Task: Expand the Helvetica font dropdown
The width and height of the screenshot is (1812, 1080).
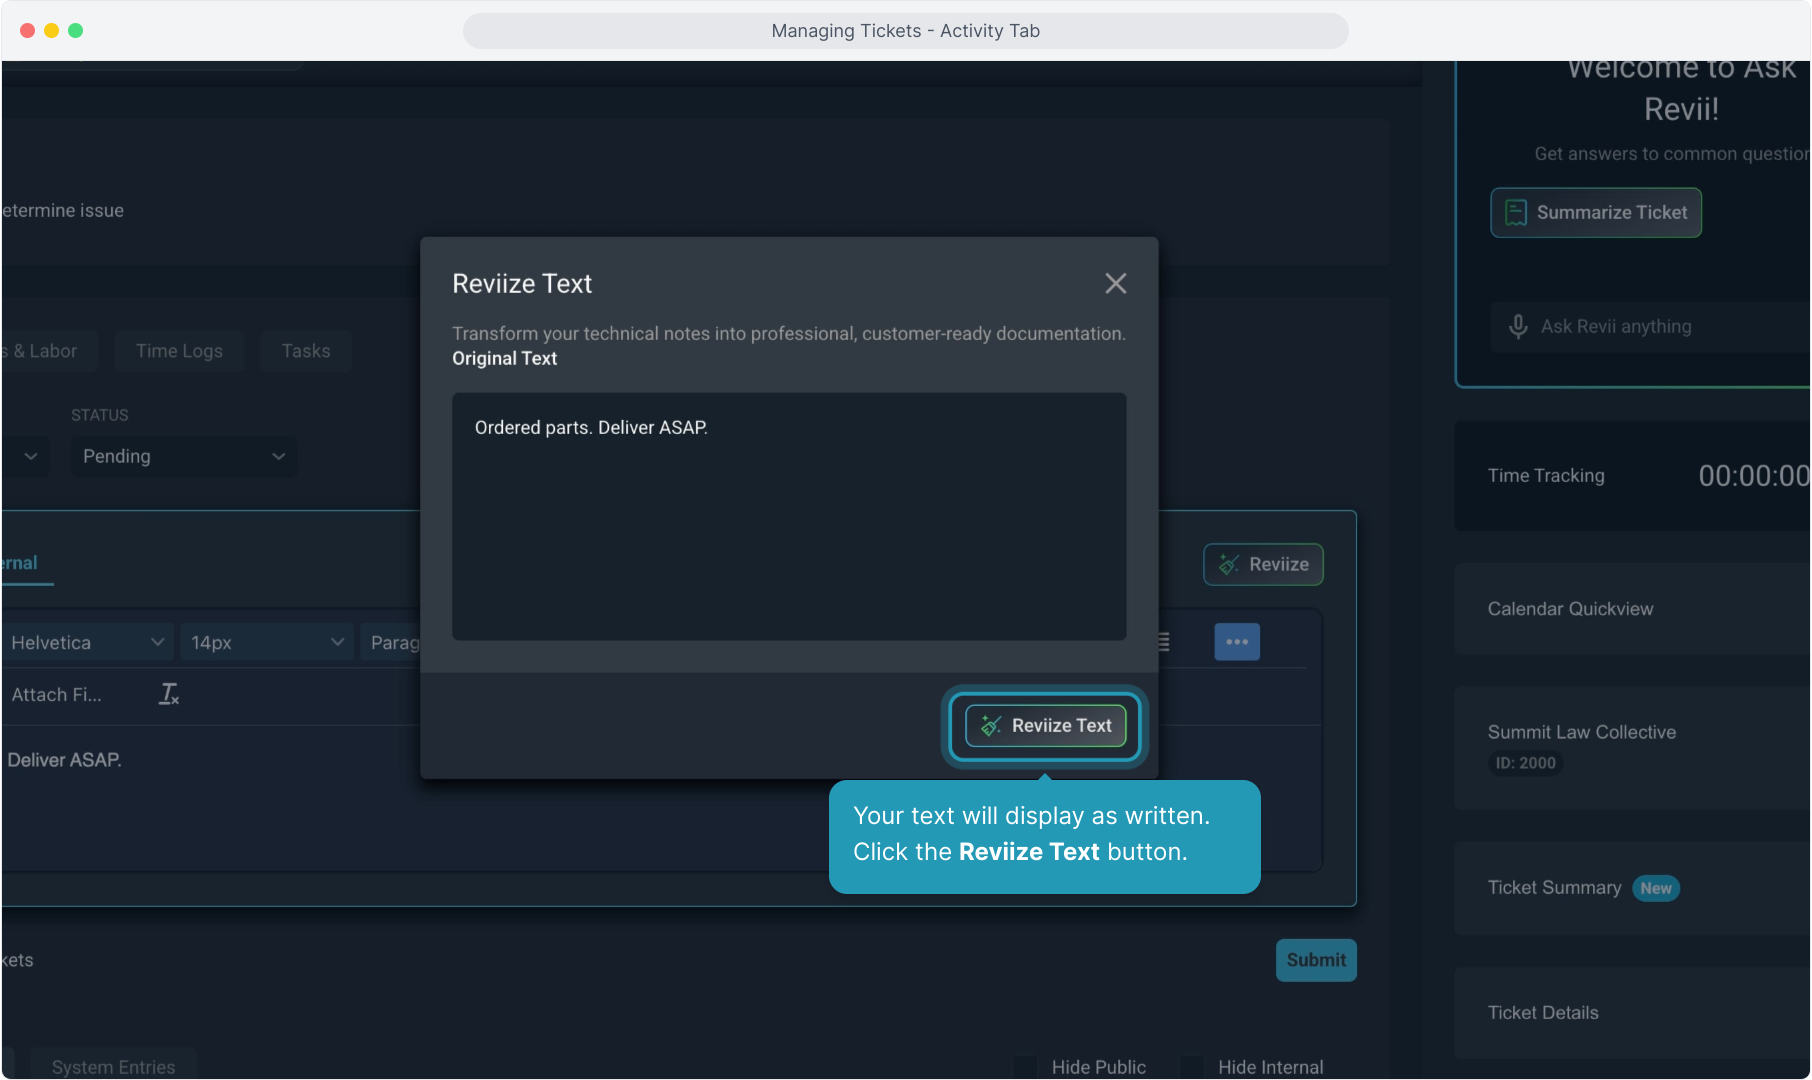Action: coord(87,642)
